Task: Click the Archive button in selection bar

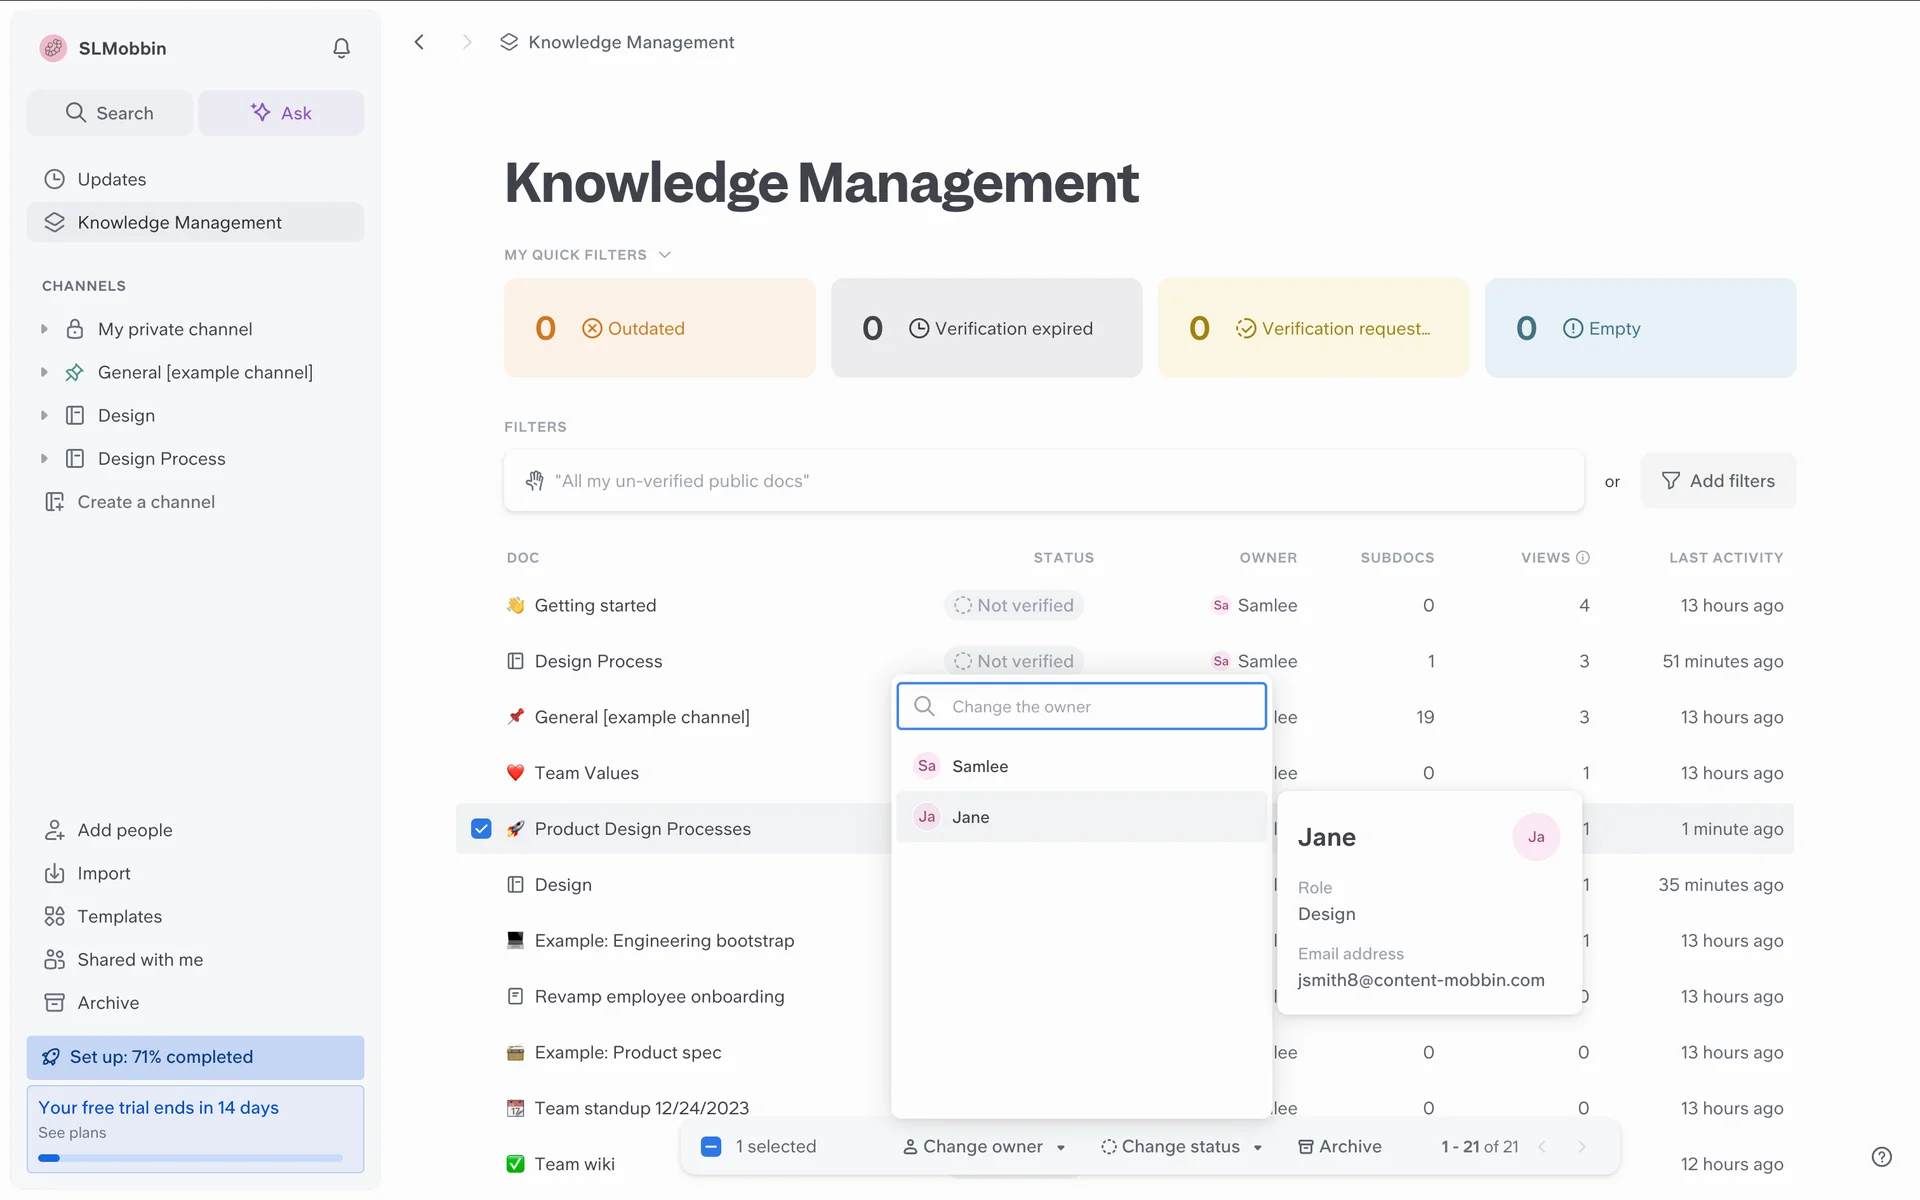Action: (1340, 1146)
